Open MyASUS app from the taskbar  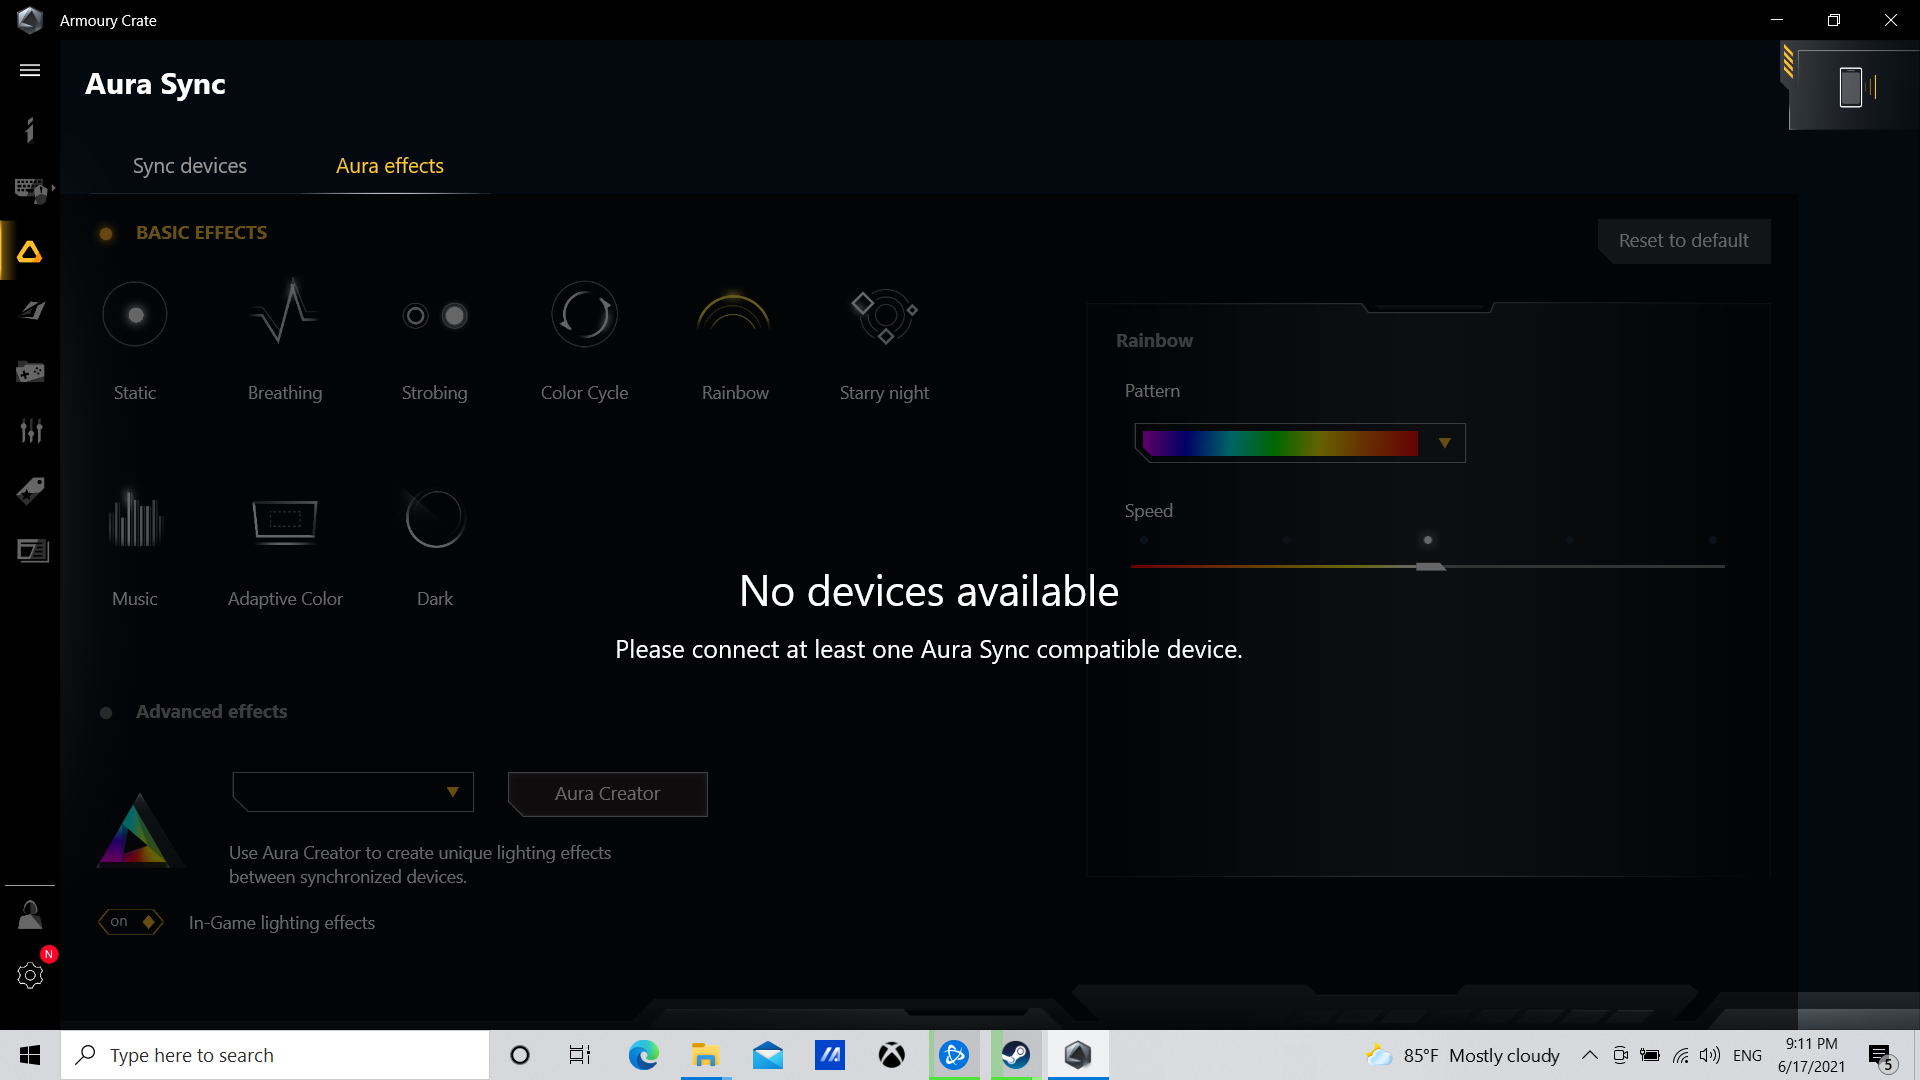click(829, 1055)
